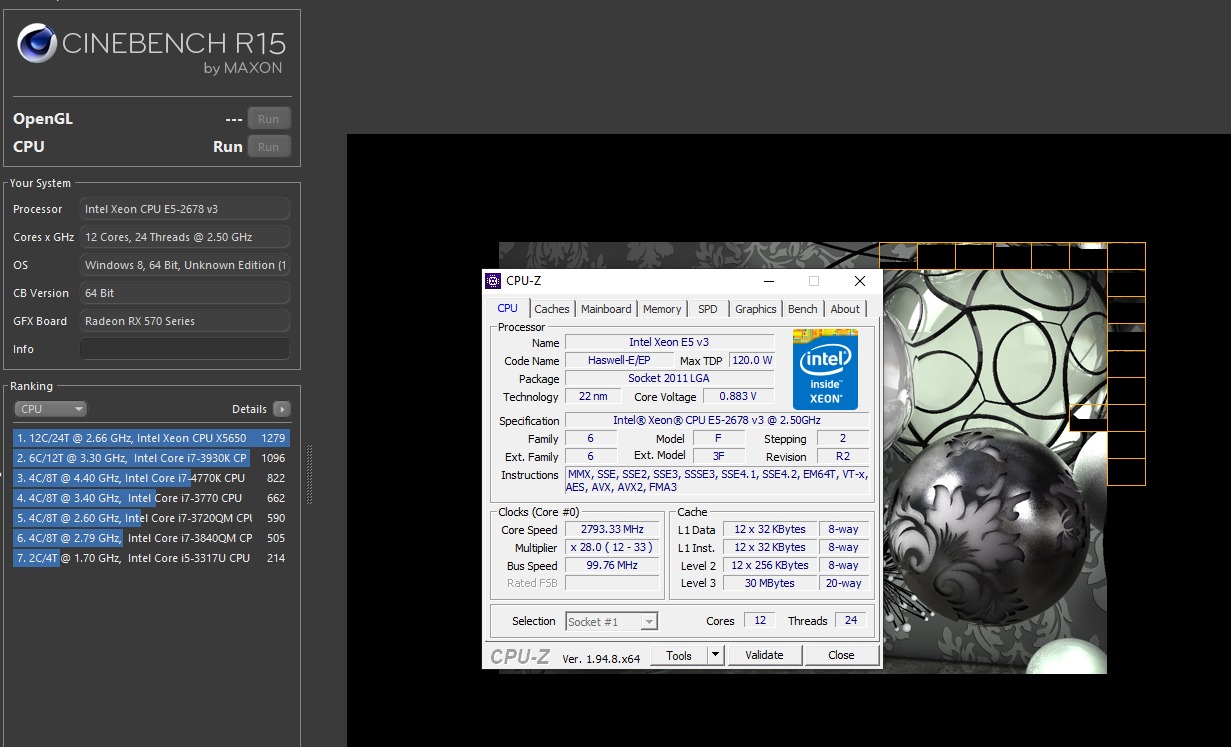The image size is (1231, 747).
Task: Close the CPU-Z window with X
Action: pyautogui.click(x=859, y=281)
